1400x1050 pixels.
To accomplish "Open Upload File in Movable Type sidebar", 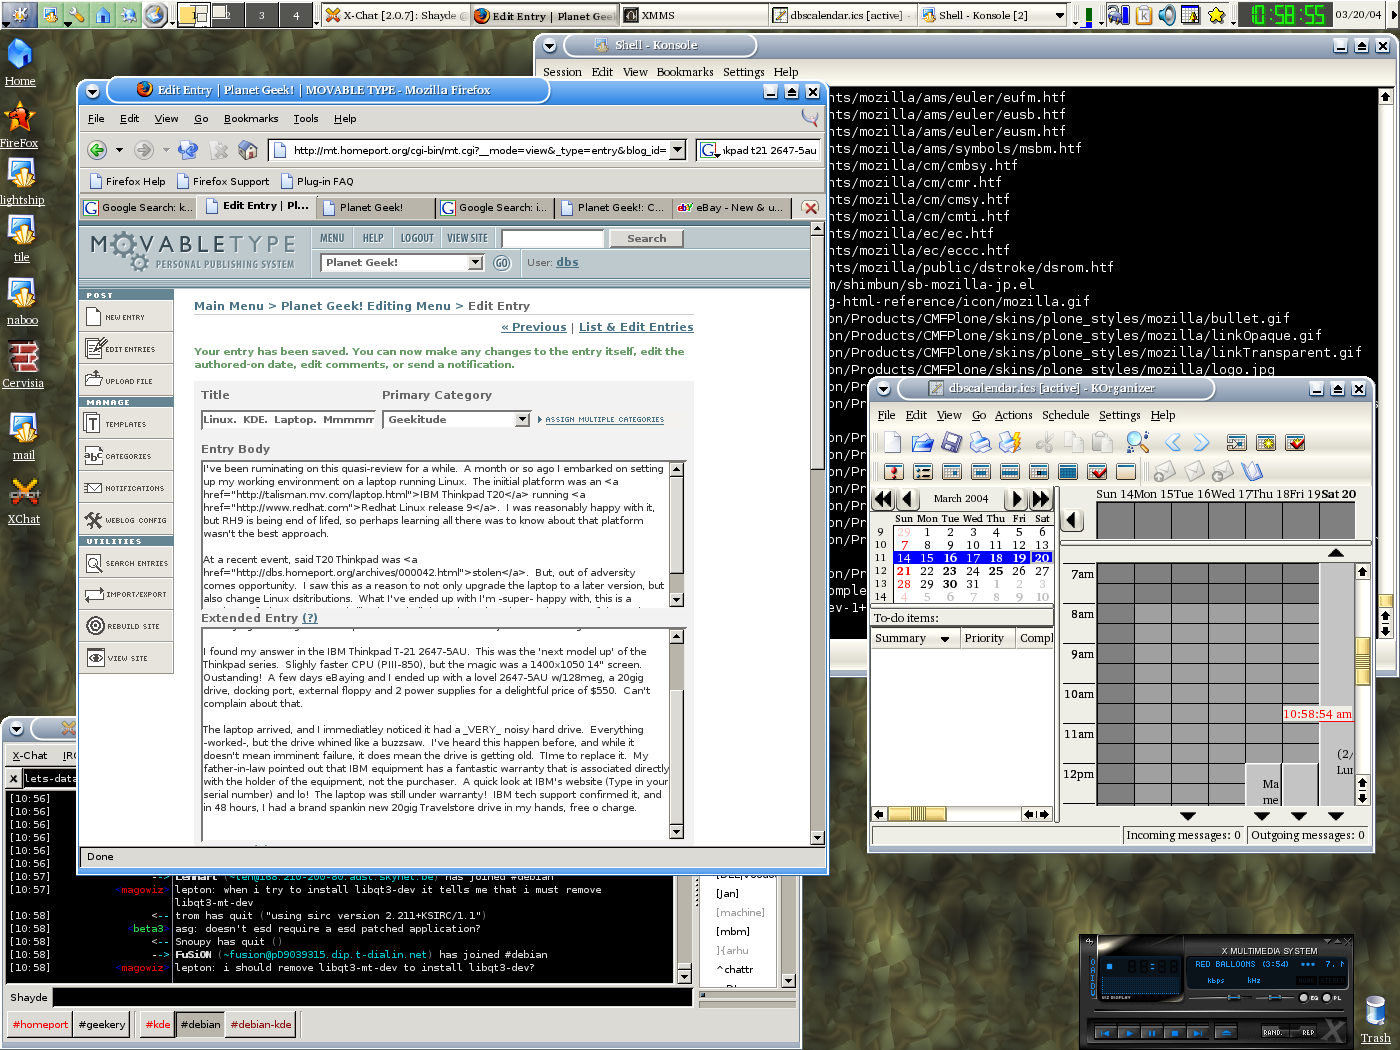I will click(126, 381).
